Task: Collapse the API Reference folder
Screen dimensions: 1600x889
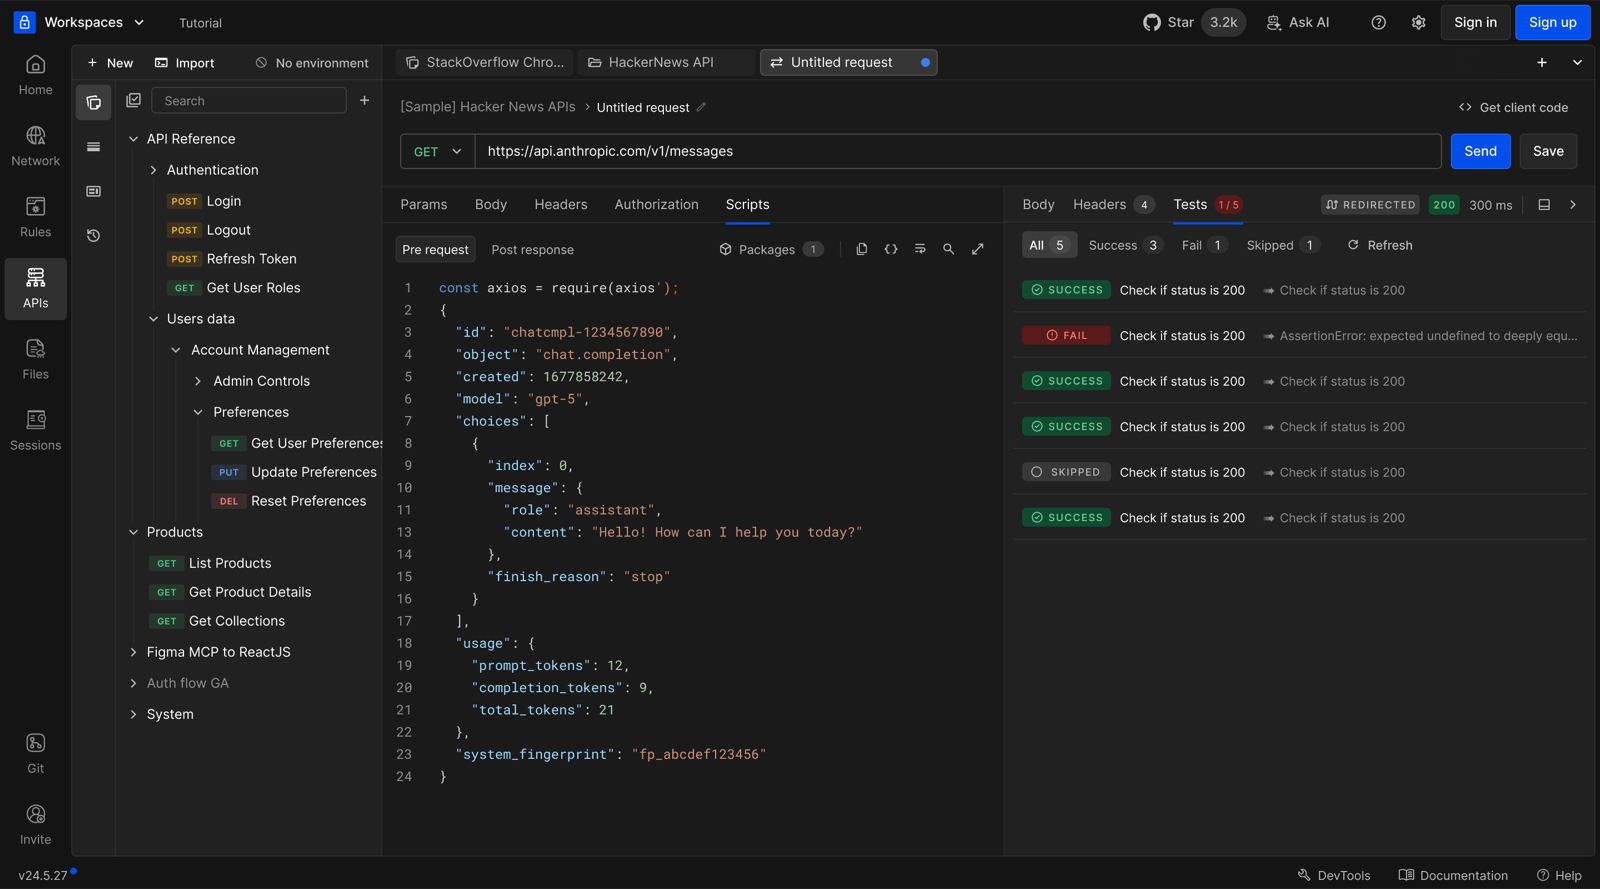Action: (134, 139)
